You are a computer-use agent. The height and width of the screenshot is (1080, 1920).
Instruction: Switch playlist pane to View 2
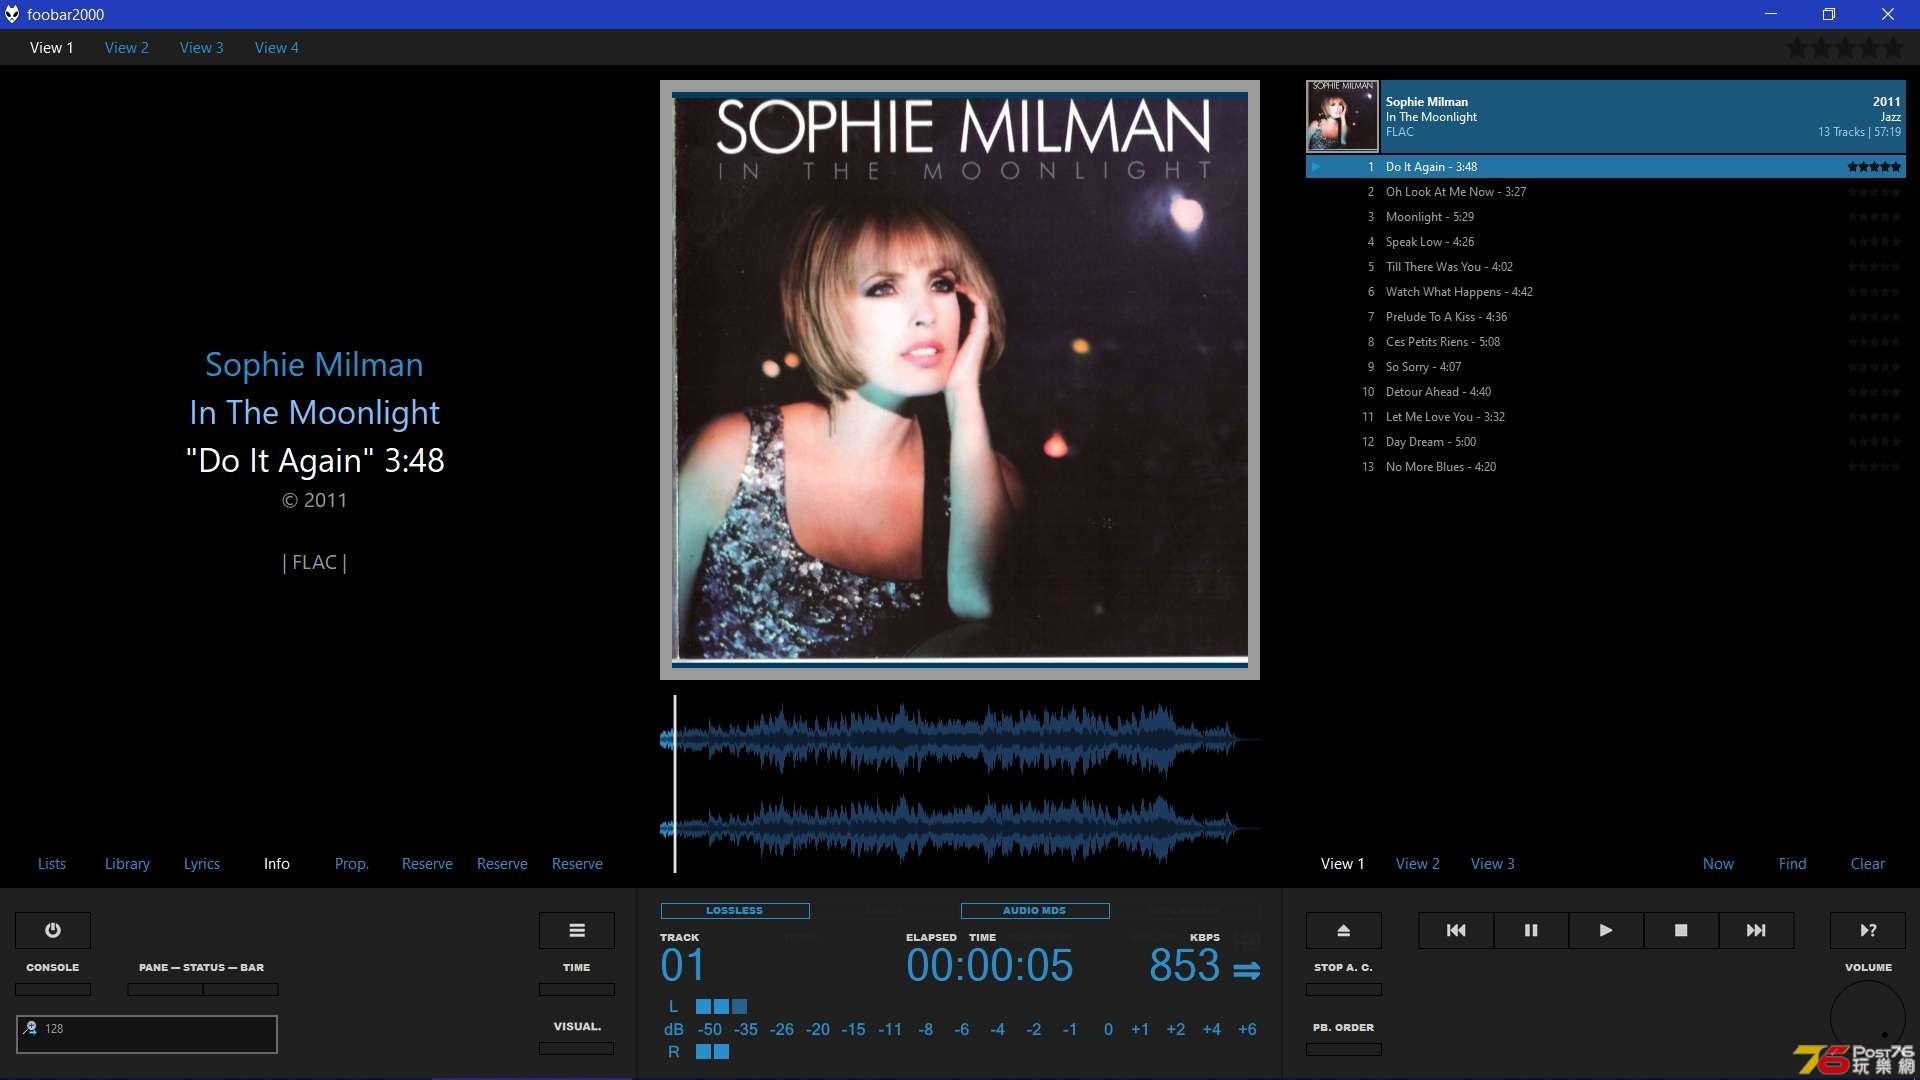click(1418, 863)
